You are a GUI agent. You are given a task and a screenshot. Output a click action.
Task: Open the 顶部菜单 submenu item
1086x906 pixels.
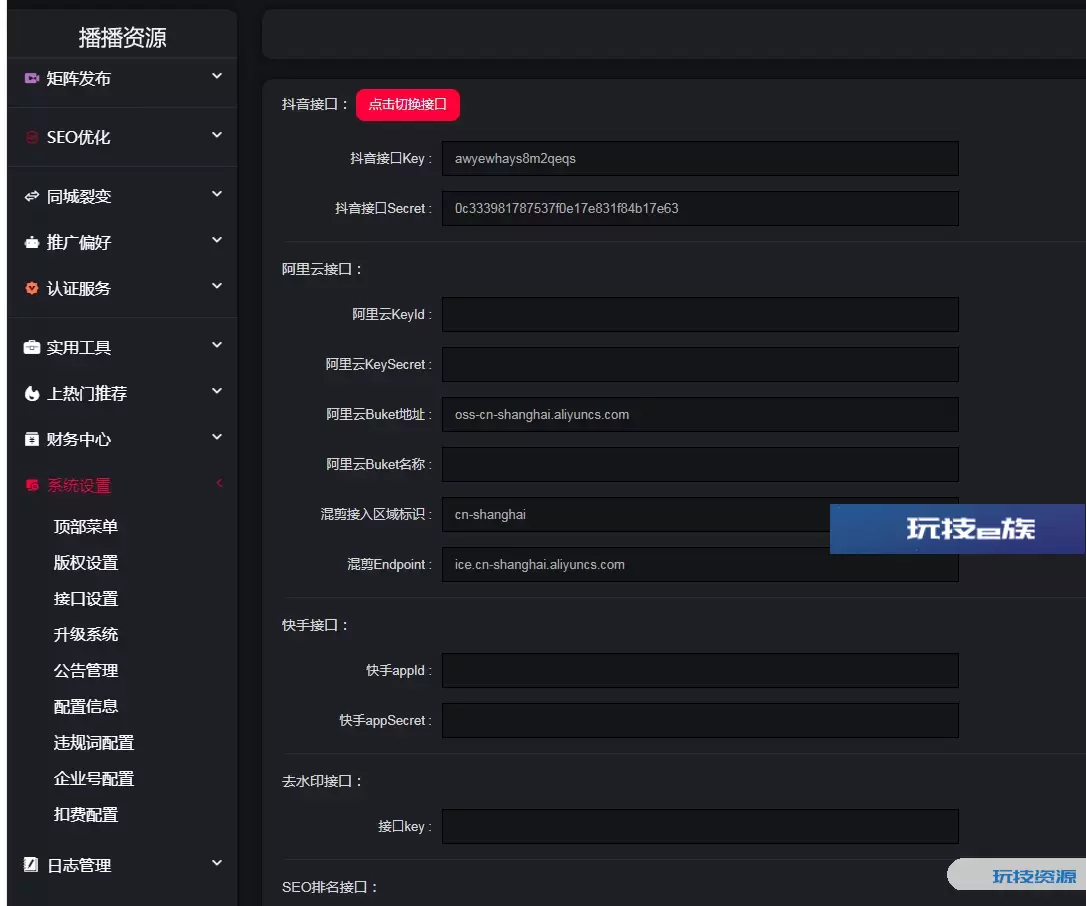point(86,526)
